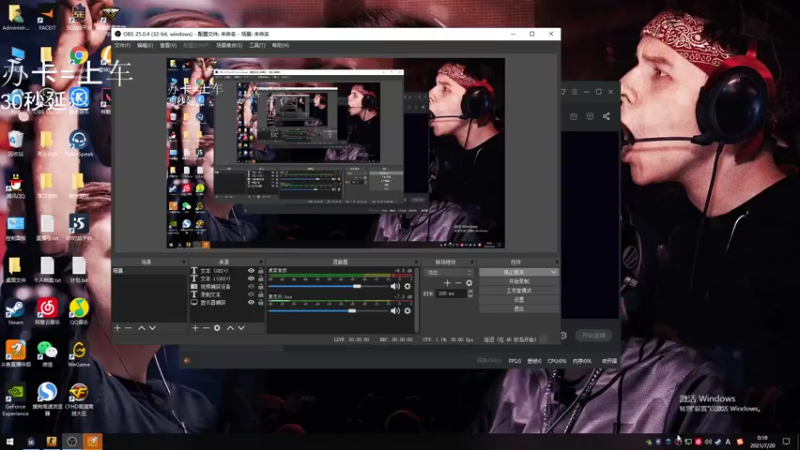Open desktop audio settings gear
The height and width of the screenshot is (450, 800).
click(x=407, y=286)
